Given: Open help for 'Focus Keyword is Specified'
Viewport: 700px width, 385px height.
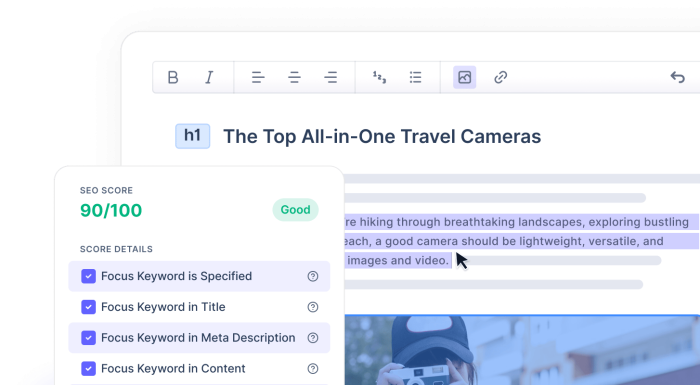Looking at the screenshot, I should pos(313,276).
